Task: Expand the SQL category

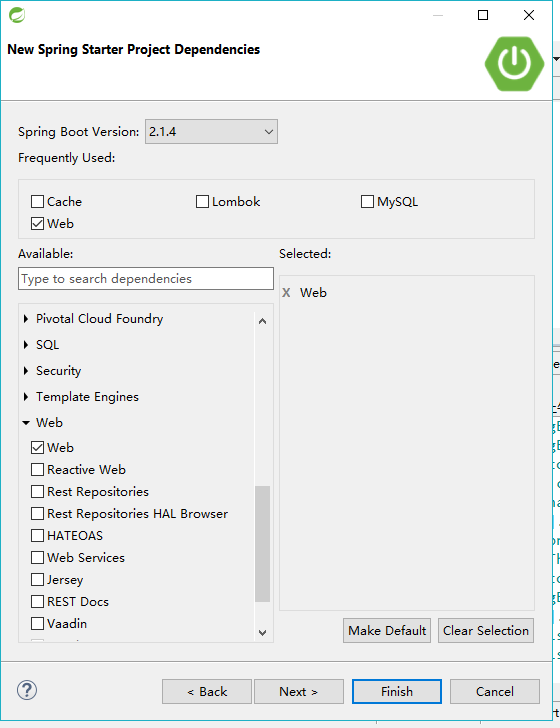Action: pyautogui.click(x=26, y=345)
